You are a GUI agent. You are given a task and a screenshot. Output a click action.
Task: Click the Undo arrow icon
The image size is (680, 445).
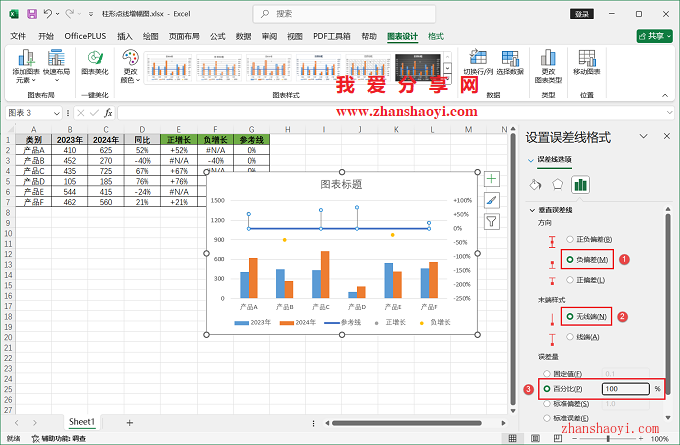coord(47,14)
